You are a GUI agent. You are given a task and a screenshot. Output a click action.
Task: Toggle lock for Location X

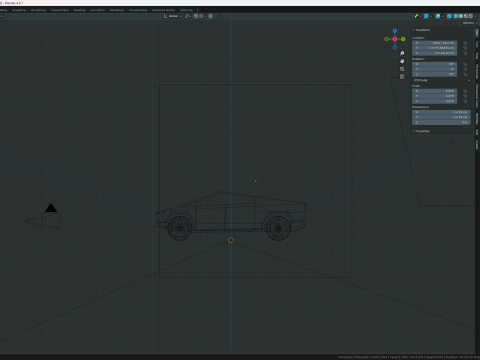point(465,43)
